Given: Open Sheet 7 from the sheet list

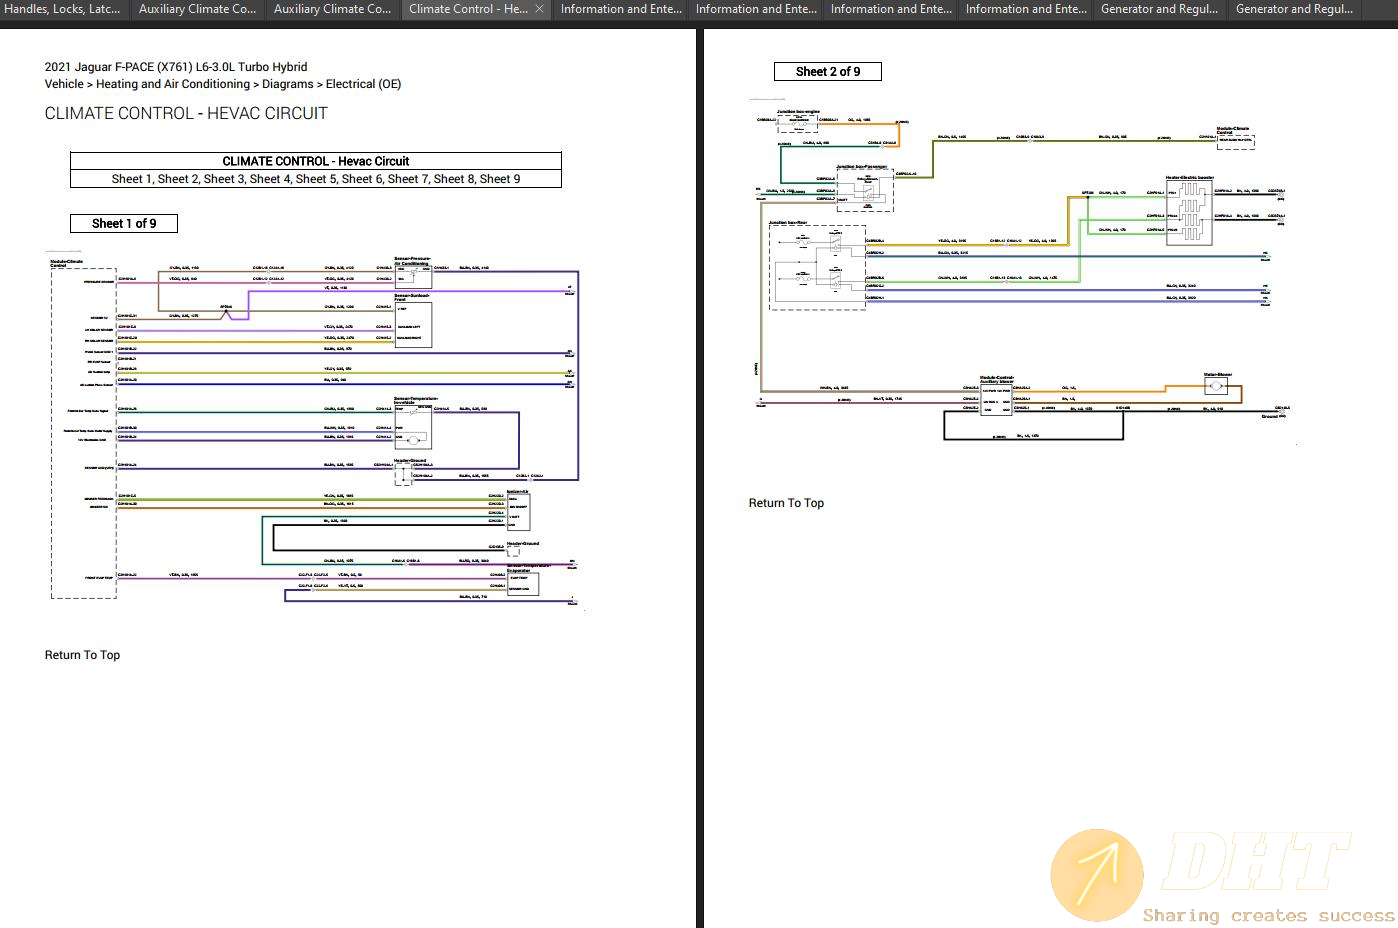Looking at the screenshot, I should click(x=407, y=179).
